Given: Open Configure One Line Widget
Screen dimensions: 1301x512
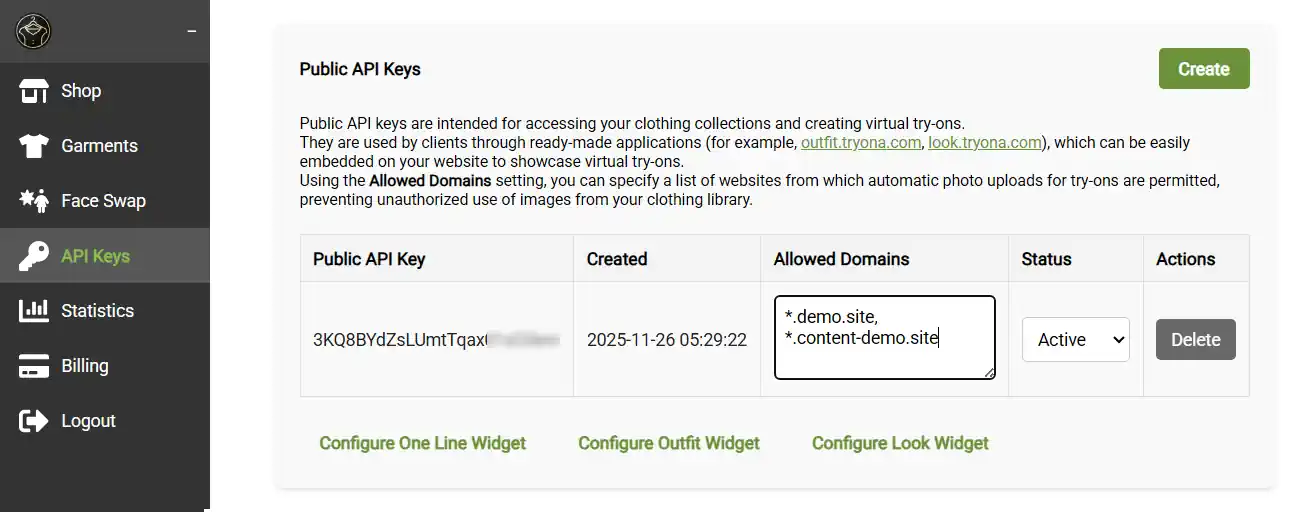Looking at the screenshot, I should coord(422,443).
